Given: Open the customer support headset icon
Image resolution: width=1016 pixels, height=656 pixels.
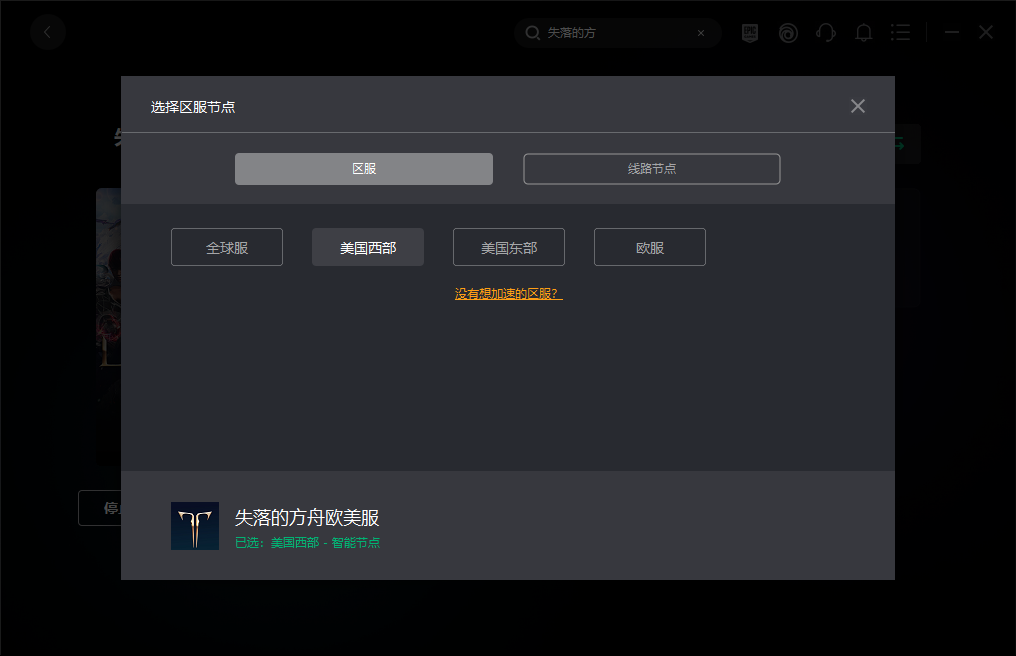Looking at the screenshot, I should point(826,32).
